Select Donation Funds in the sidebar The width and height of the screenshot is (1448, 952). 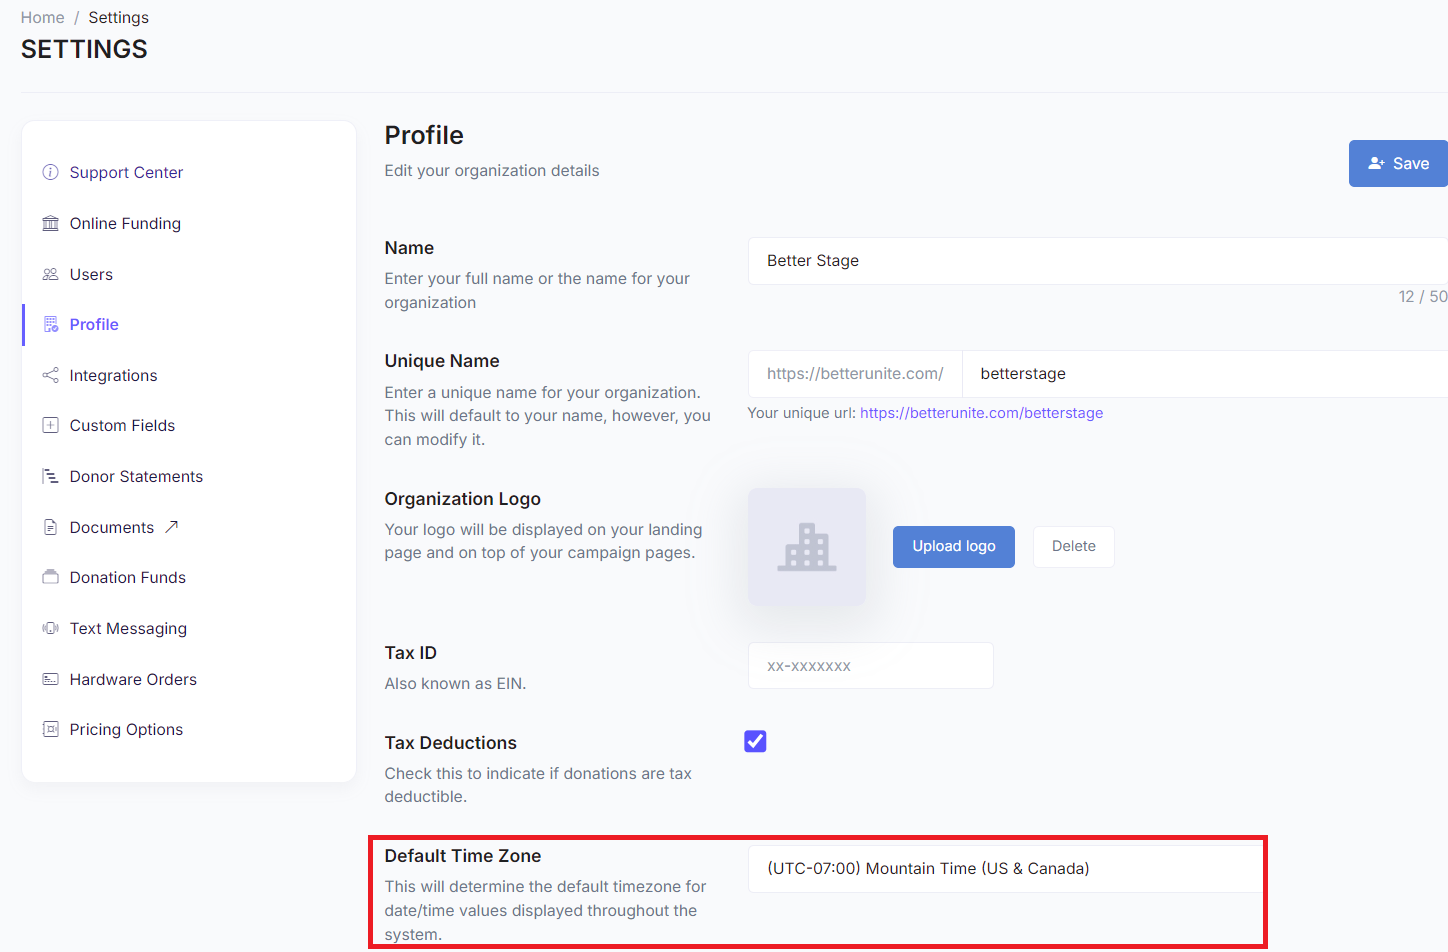click(127, 577)
